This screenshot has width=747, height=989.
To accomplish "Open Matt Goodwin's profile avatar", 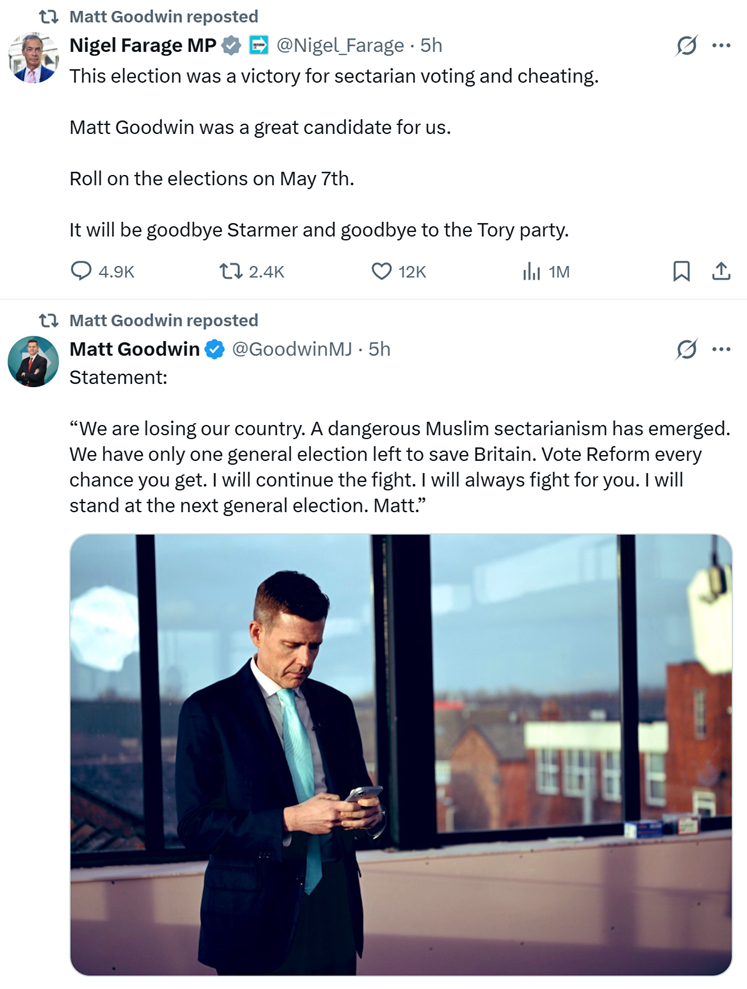I will click(x=34, y=361).
